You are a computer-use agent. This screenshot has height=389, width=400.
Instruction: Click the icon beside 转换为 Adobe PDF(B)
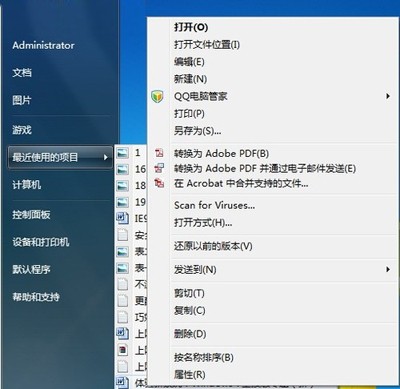click(159, 153)
